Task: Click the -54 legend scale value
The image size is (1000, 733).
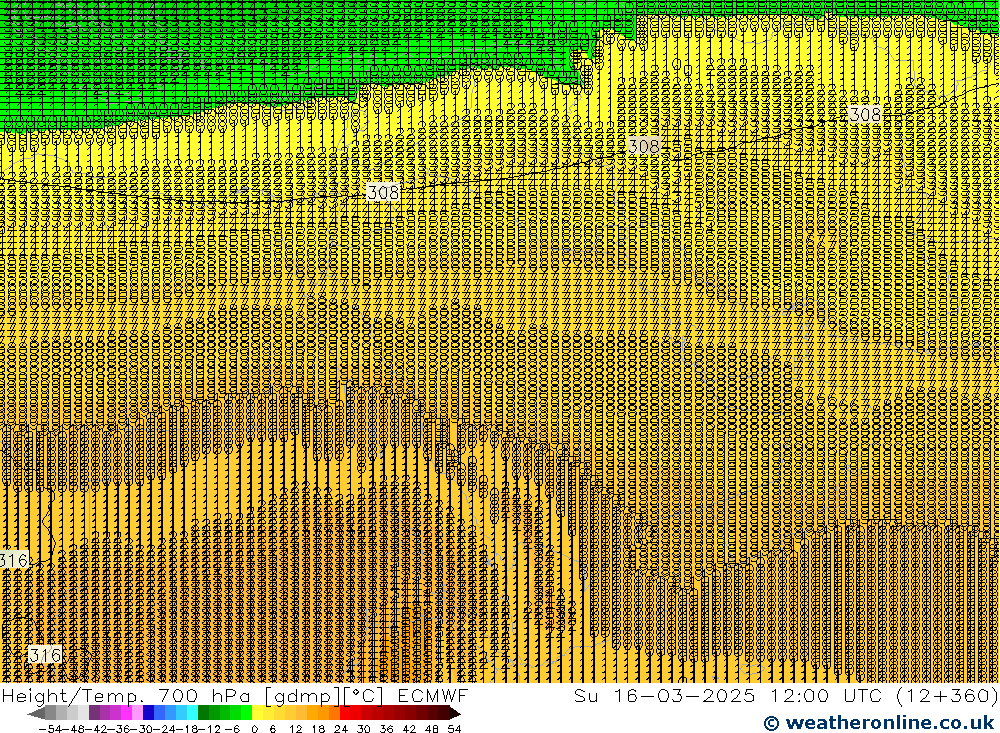Action: coord(50,729)
